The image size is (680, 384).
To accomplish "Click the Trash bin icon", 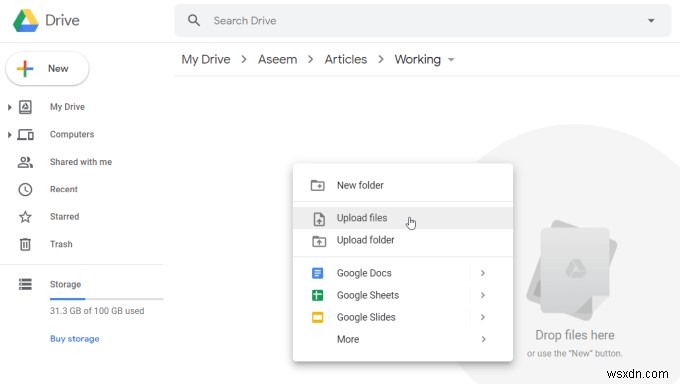I will point(25,244).
